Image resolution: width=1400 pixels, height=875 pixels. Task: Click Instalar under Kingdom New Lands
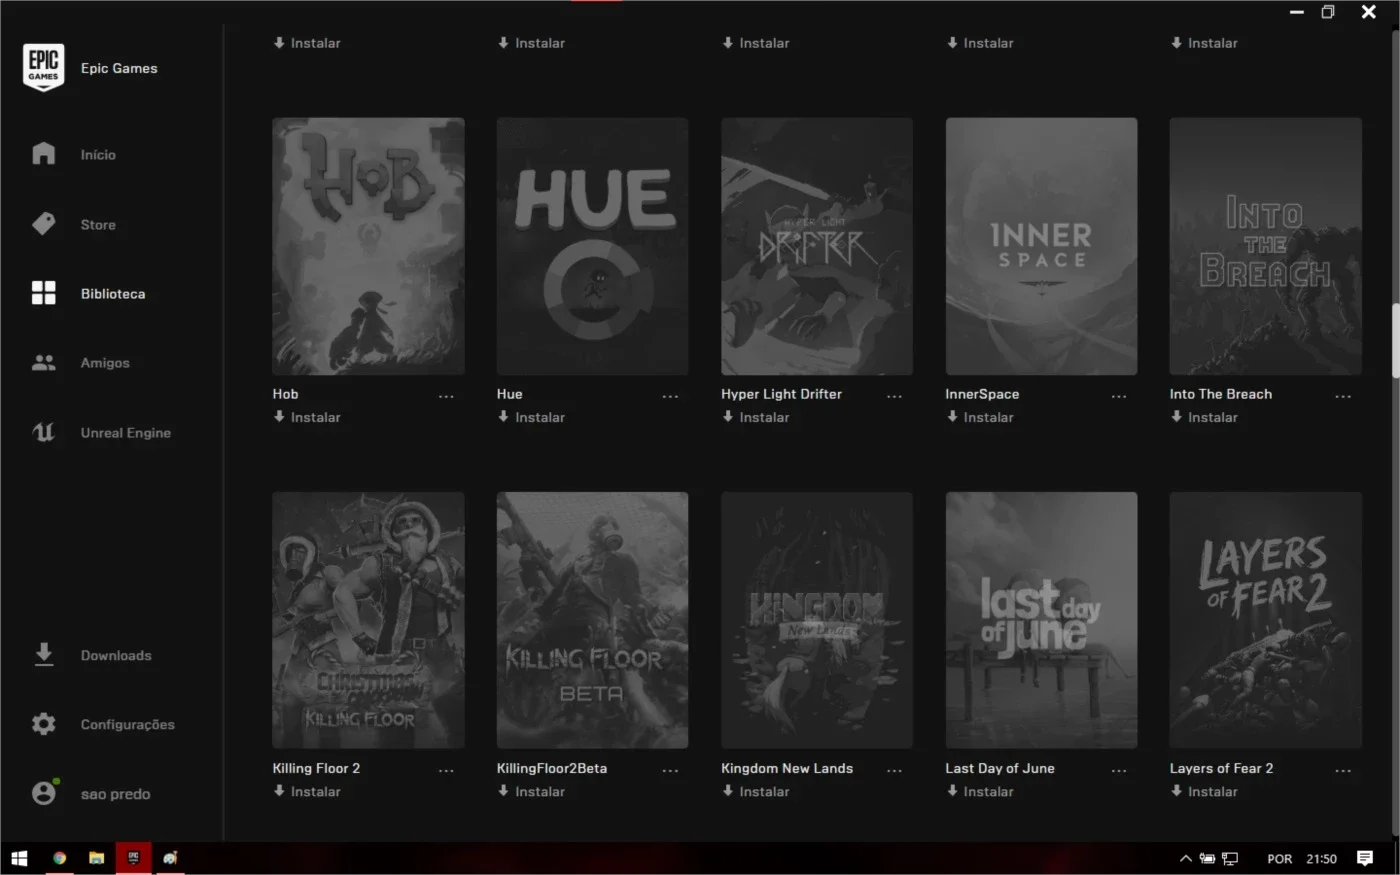755,791
